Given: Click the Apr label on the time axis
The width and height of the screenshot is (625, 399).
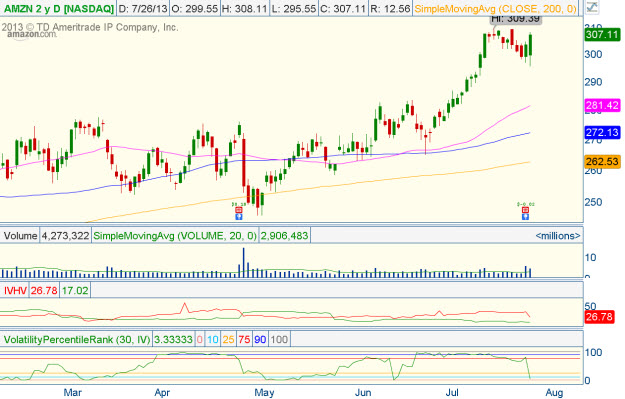Looking at the screenshot, I should tap(162, 393).
